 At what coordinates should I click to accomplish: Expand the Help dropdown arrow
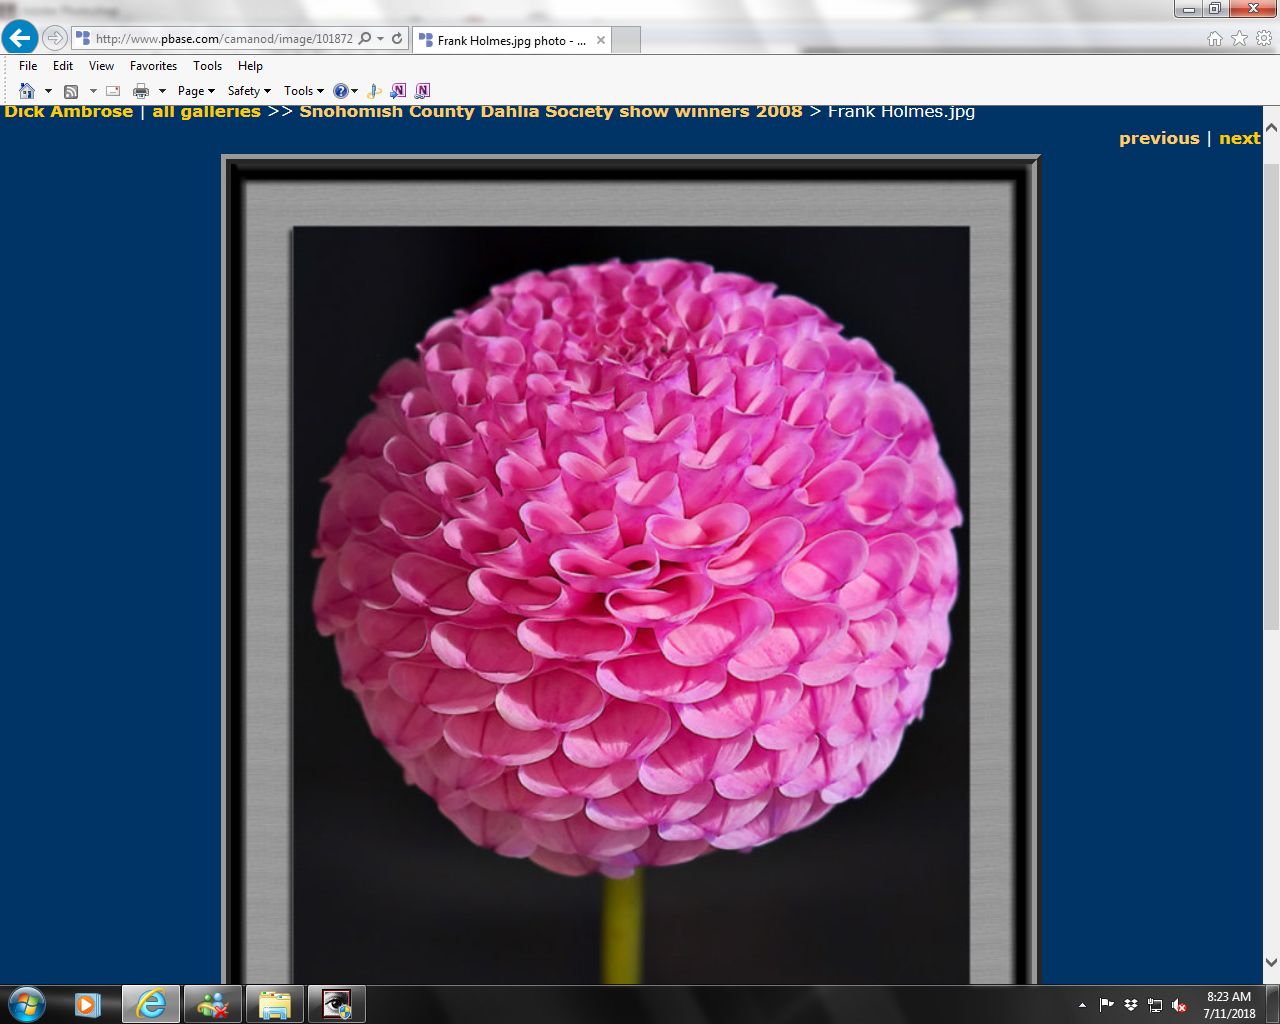[355, 91]
